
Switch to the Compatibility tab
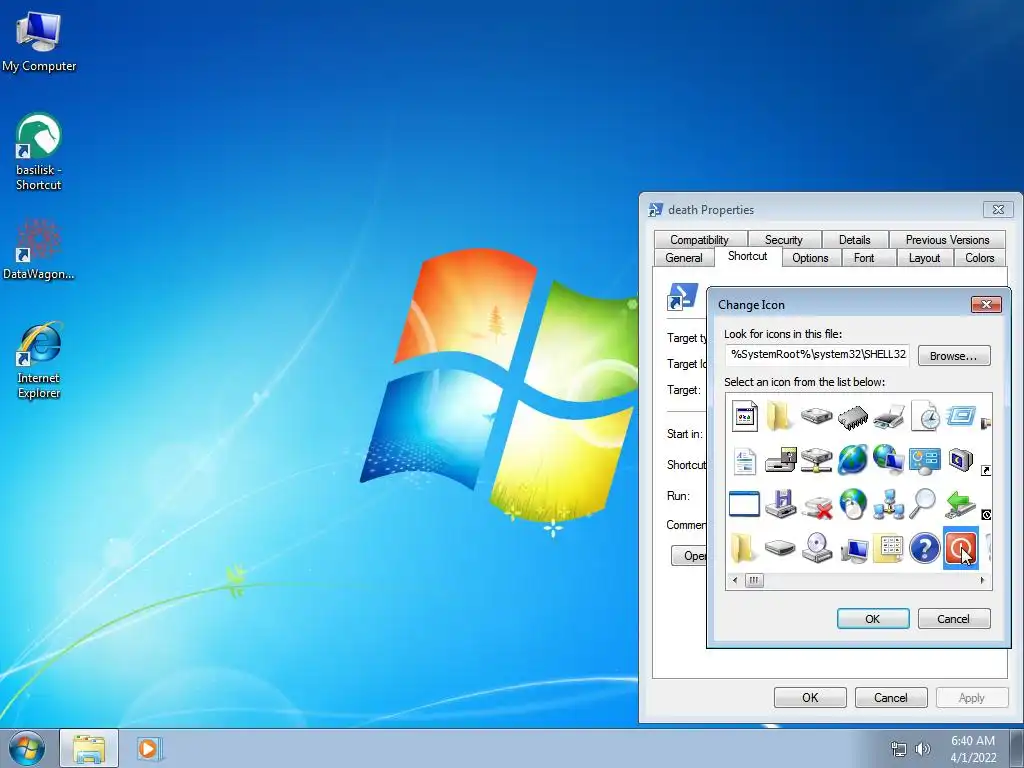pos(699,240)
